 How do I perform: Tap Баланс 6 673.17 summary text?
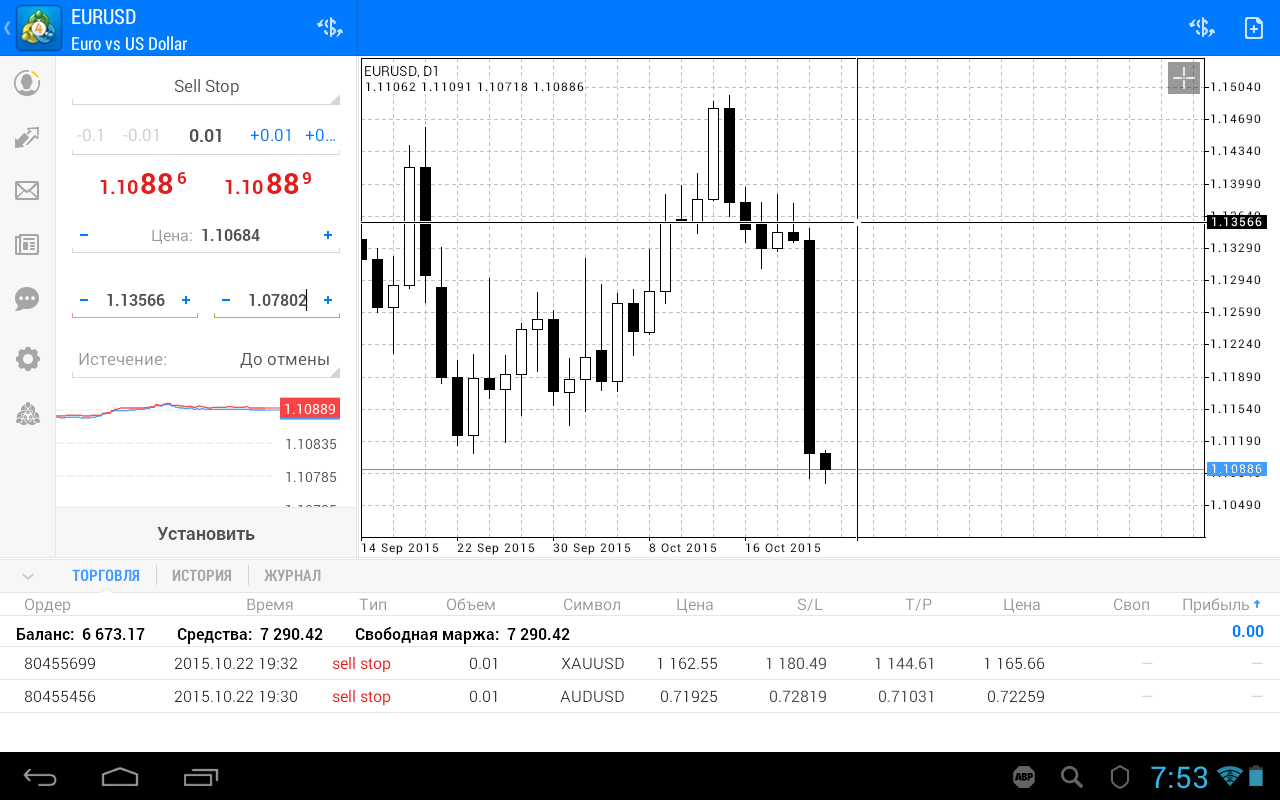tap(81, 634)
